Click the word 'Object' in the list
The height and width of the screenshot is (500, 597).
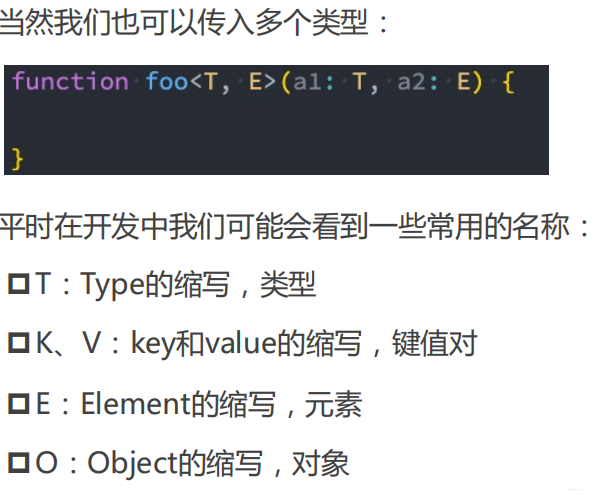coord(132,463)
